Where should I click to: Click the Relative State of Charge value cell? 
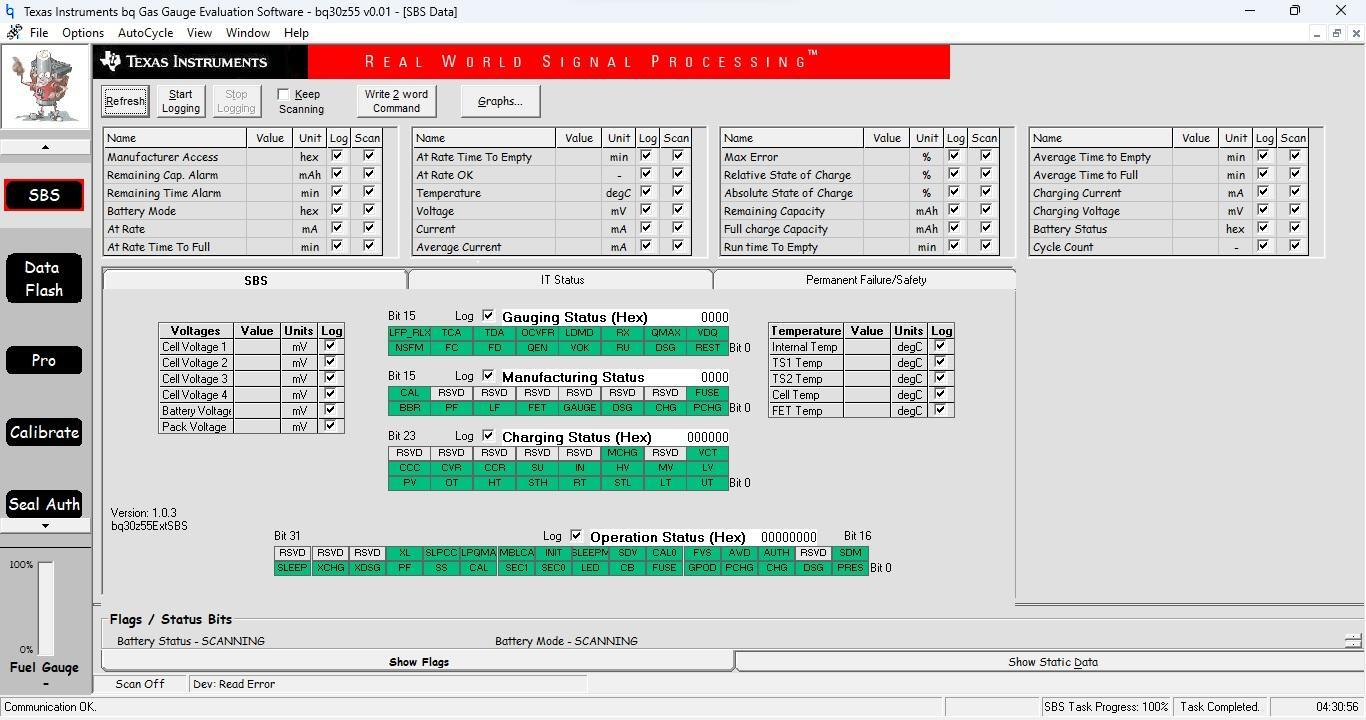pos(887,175)
